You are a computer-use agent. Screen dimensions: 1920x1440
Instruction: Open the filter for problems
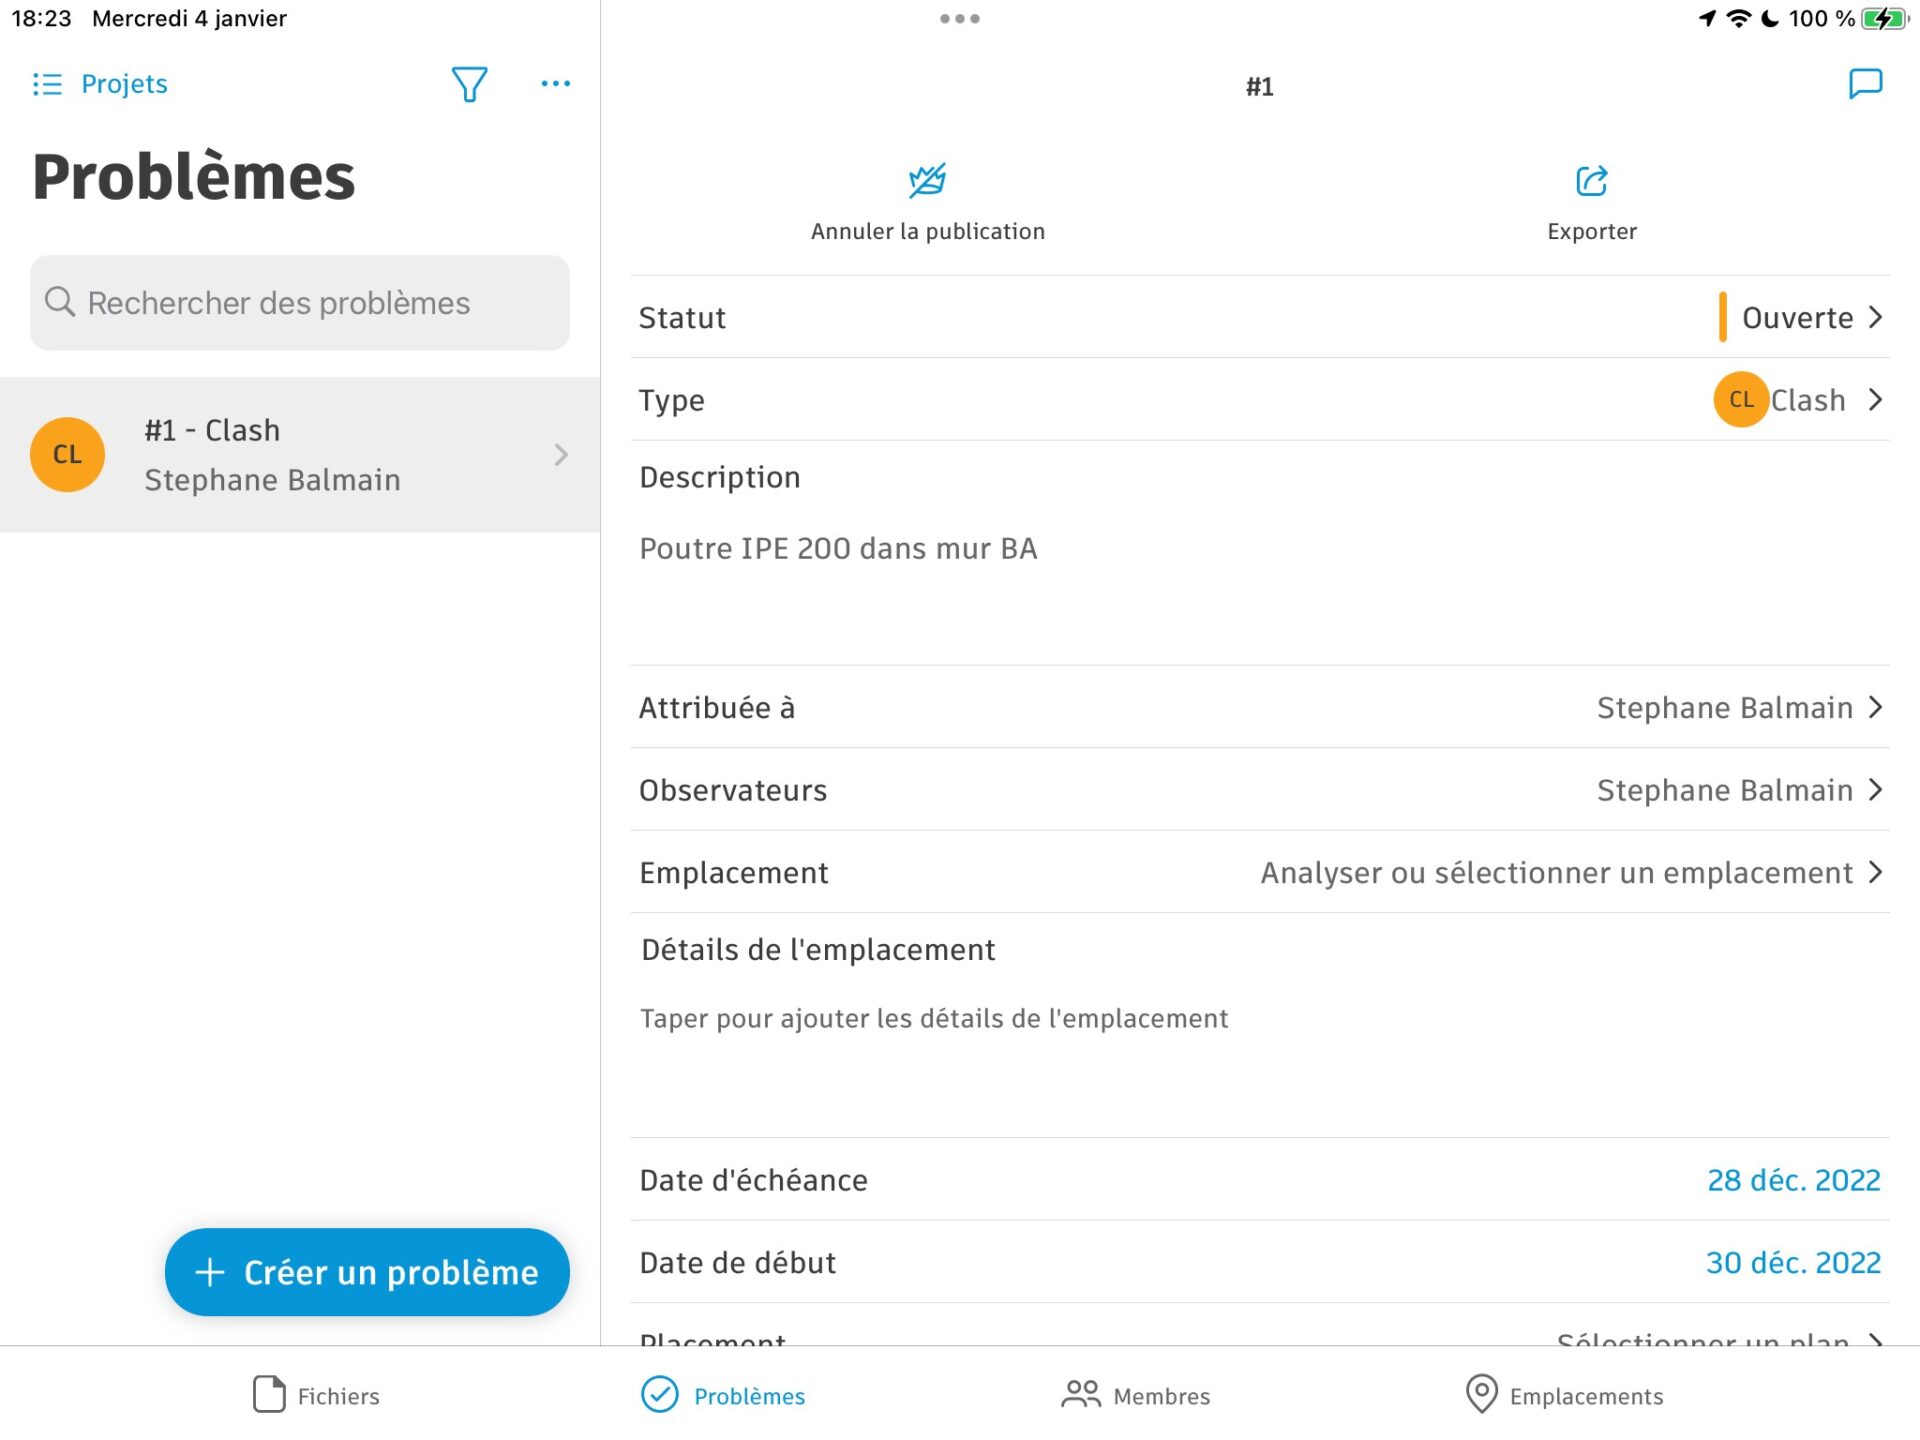469,84
